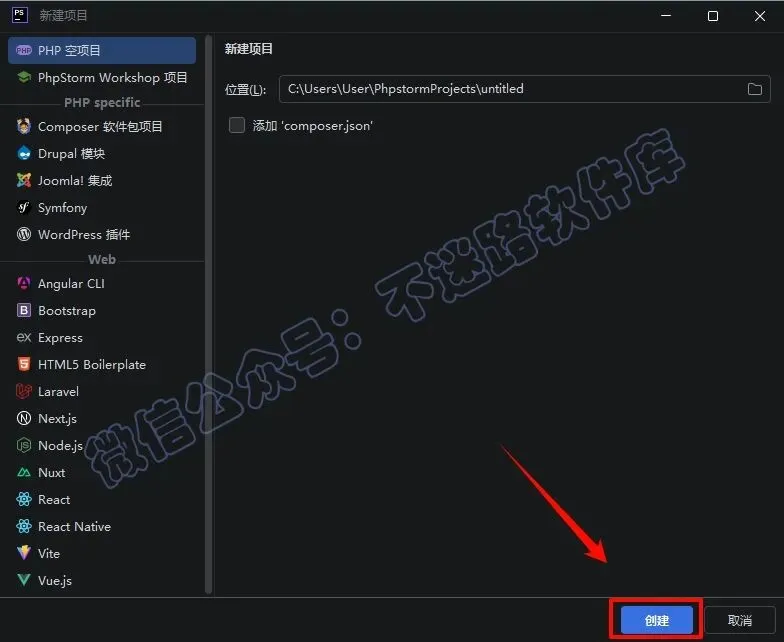Viewport: 784px width, 642px height.
Task: Click the HTML5 Boilerplate icon
Action: [x=24, y=364]
